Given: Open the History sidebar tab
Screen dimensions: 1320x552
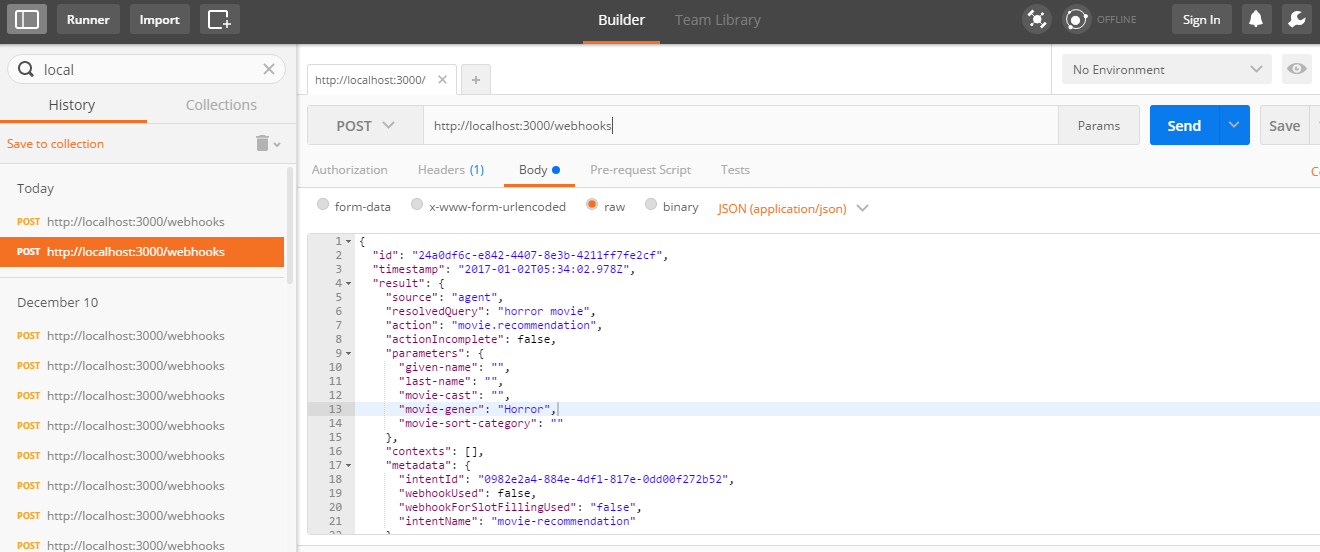Looking at the screenshot, I should [72, 105].
